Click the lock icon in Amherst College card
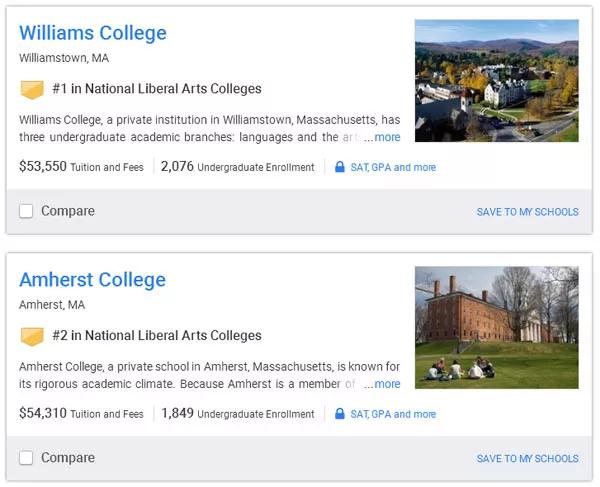 point(340,414)
